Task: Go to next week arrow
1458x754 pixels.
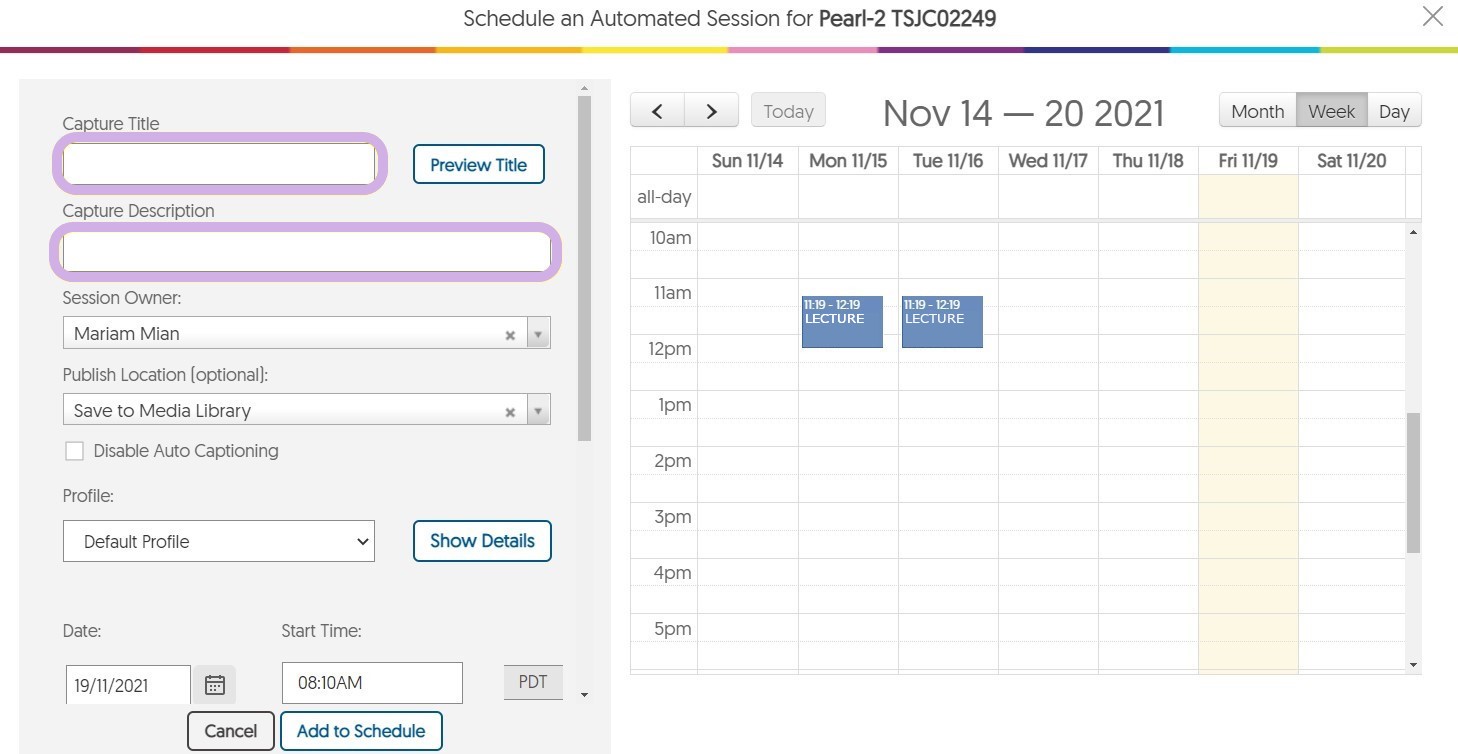Action: 711,111
